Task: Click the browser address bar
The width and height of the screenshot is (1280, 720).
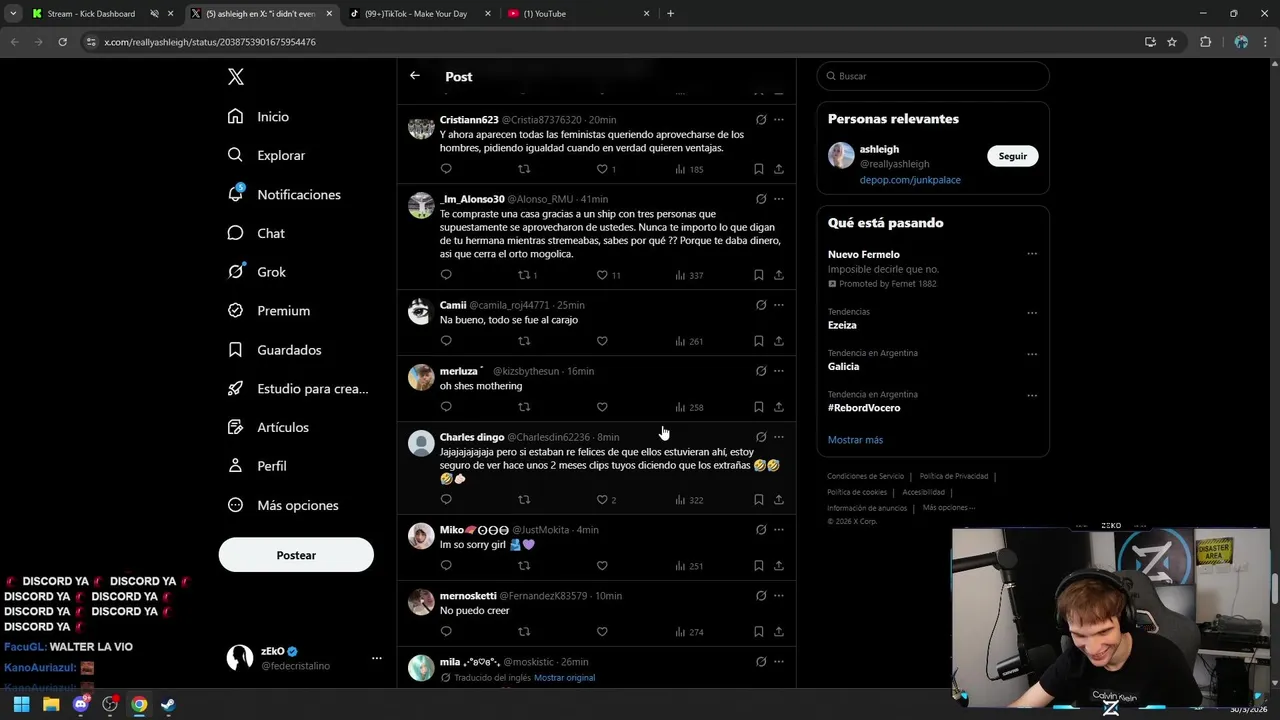Action: tap(620, 42)
